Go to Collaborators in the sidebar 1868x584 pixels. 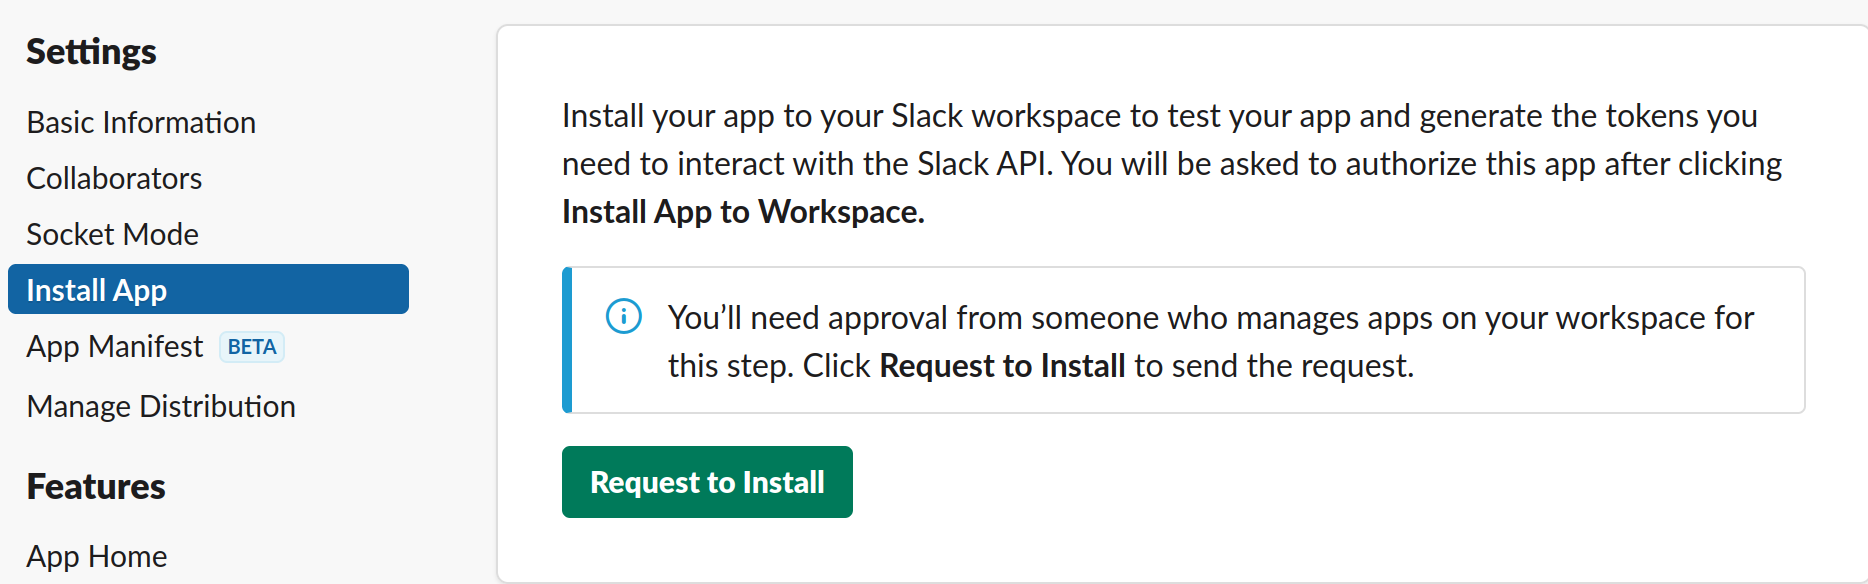point(114,178)
